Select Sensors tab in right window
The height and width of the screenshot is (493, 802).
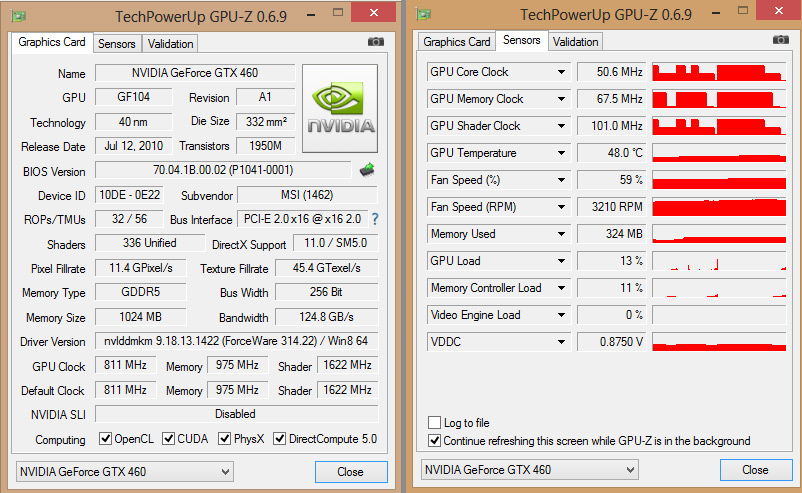click(521, 40)
